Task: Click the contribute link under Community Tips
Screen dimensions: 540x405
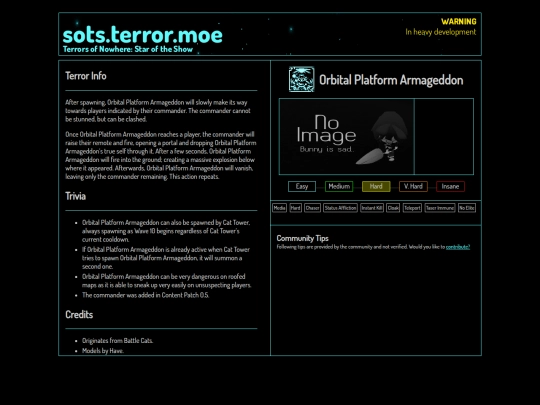Action: click(458, 247)
